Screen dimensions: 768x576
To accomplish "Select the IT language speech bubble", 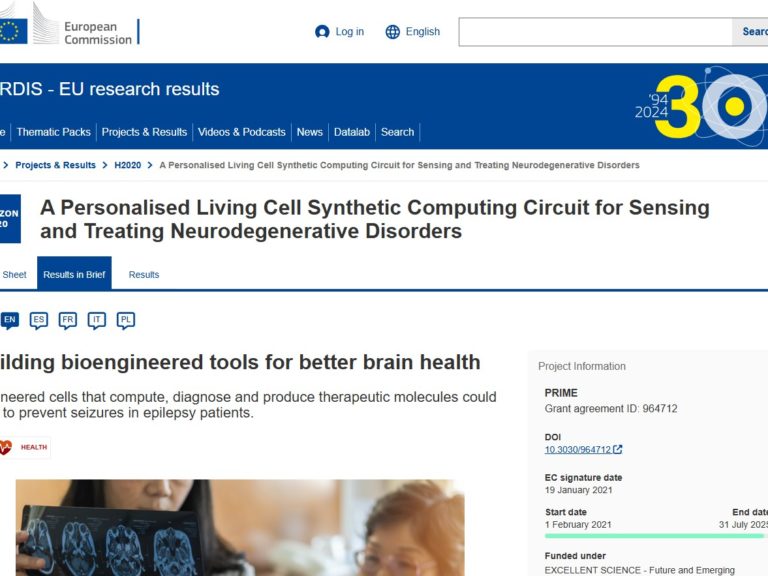I will pyautogui.click(x=97, y=320).
